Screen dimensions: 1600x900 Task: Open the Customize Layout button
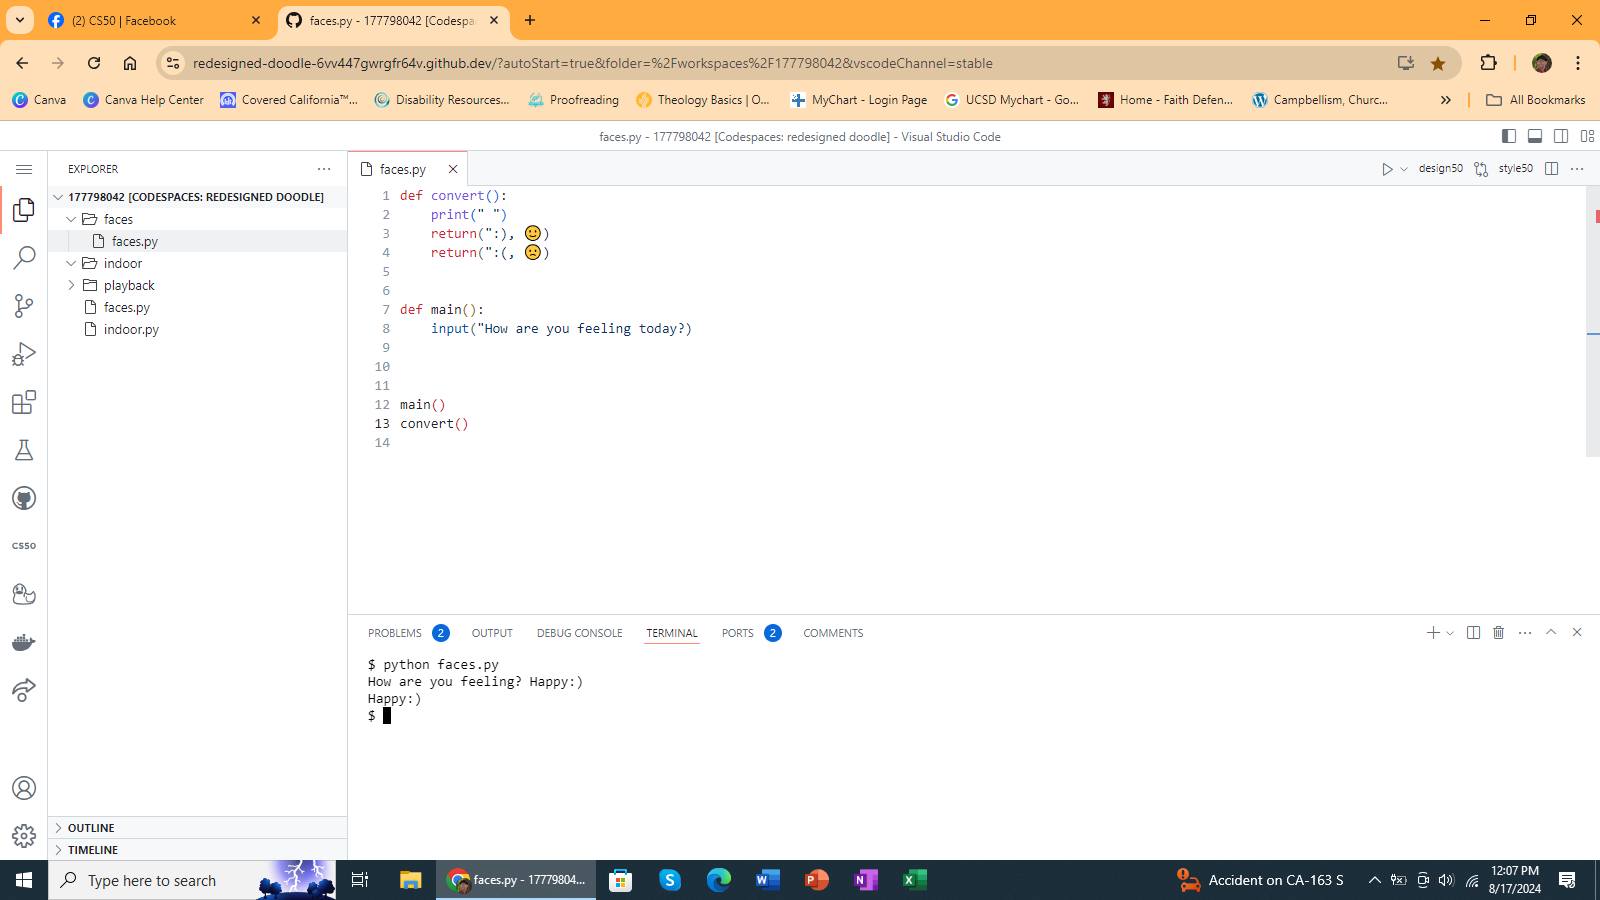pos(1587,136)
